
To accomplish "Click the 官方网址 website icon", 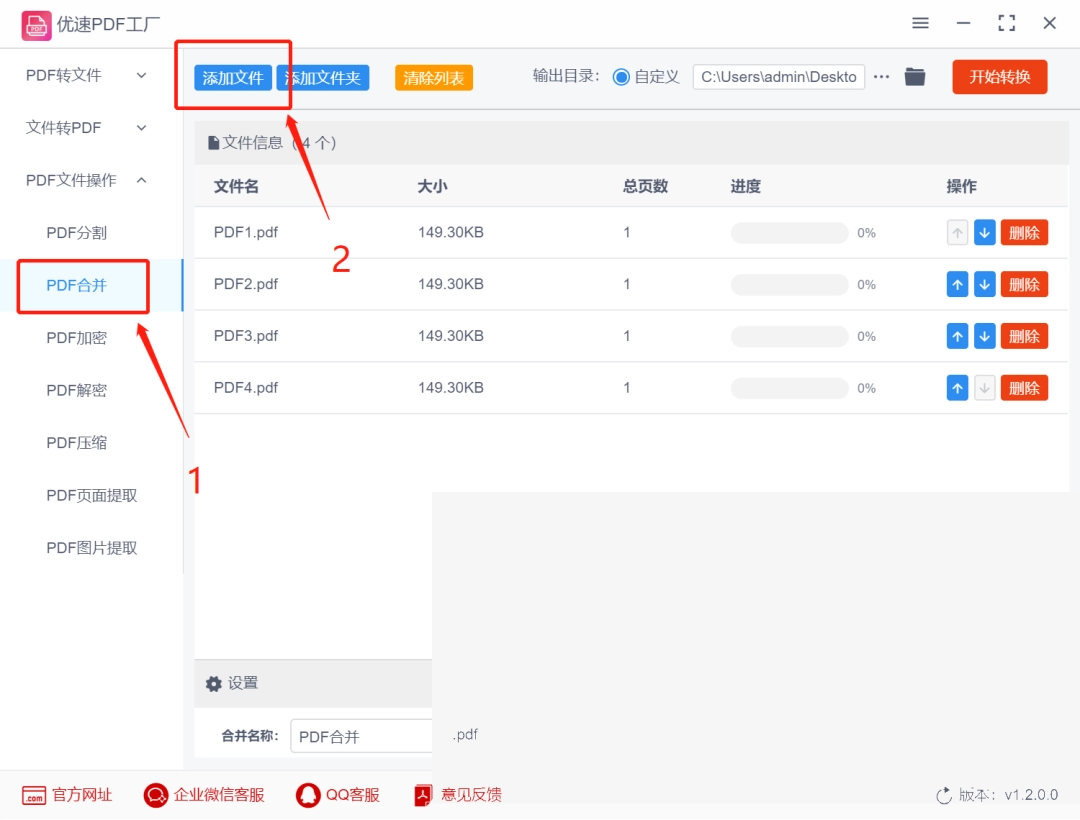I will click(x=34, y=795).
